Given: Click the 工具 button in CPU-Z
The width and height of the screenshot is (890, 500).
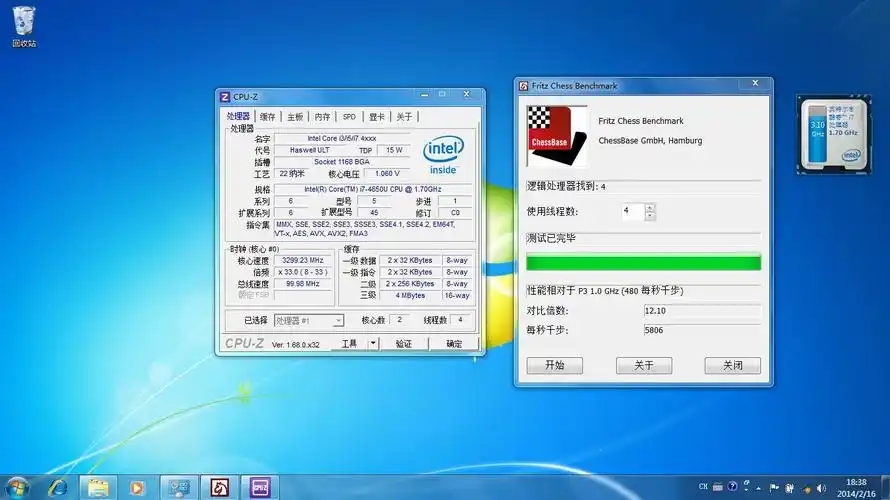Looking at the screenshot, I should tap(349, 343).
